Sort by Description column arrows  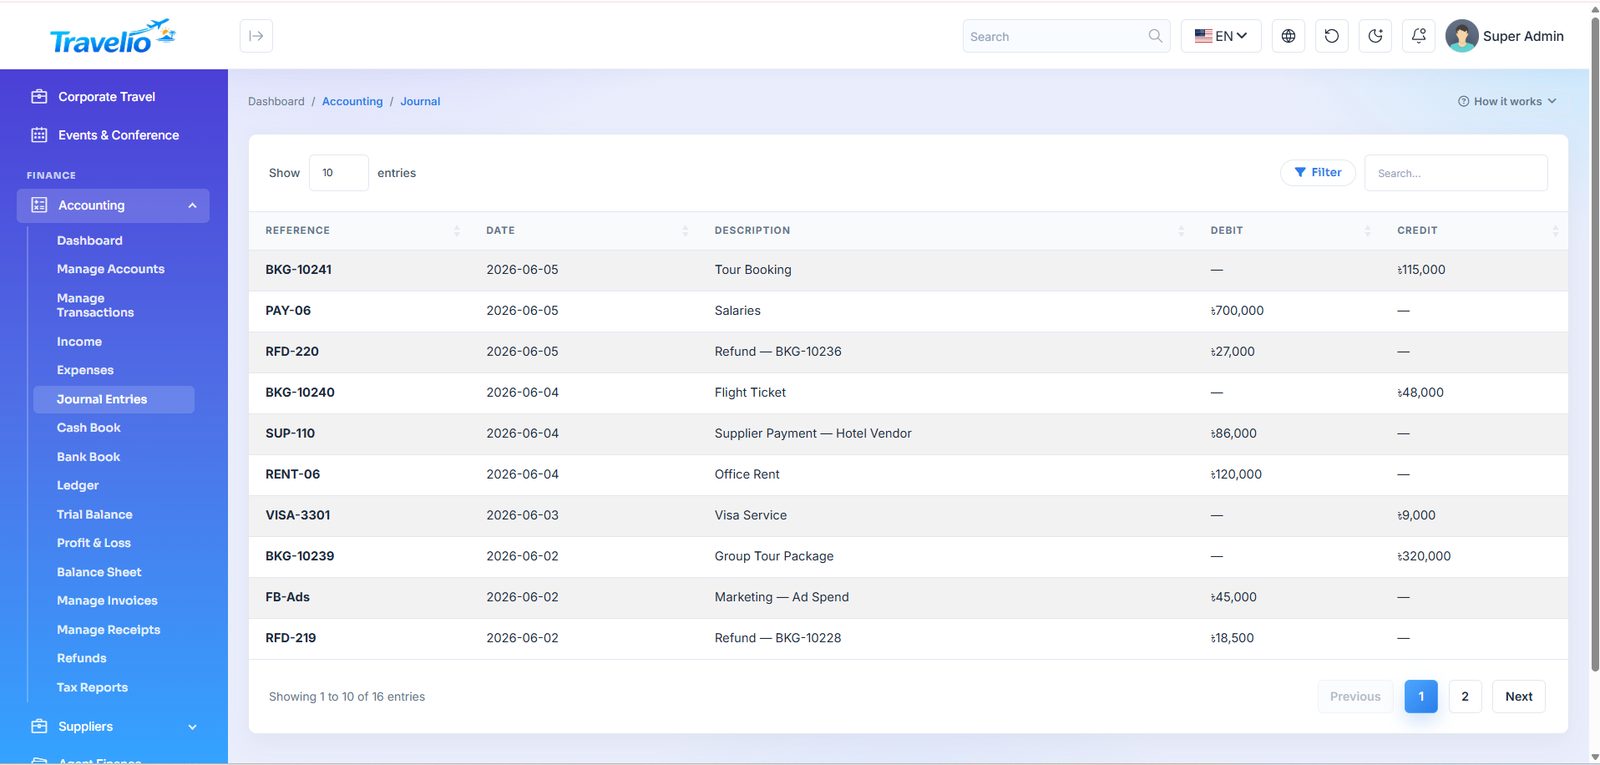point(1181,230)
